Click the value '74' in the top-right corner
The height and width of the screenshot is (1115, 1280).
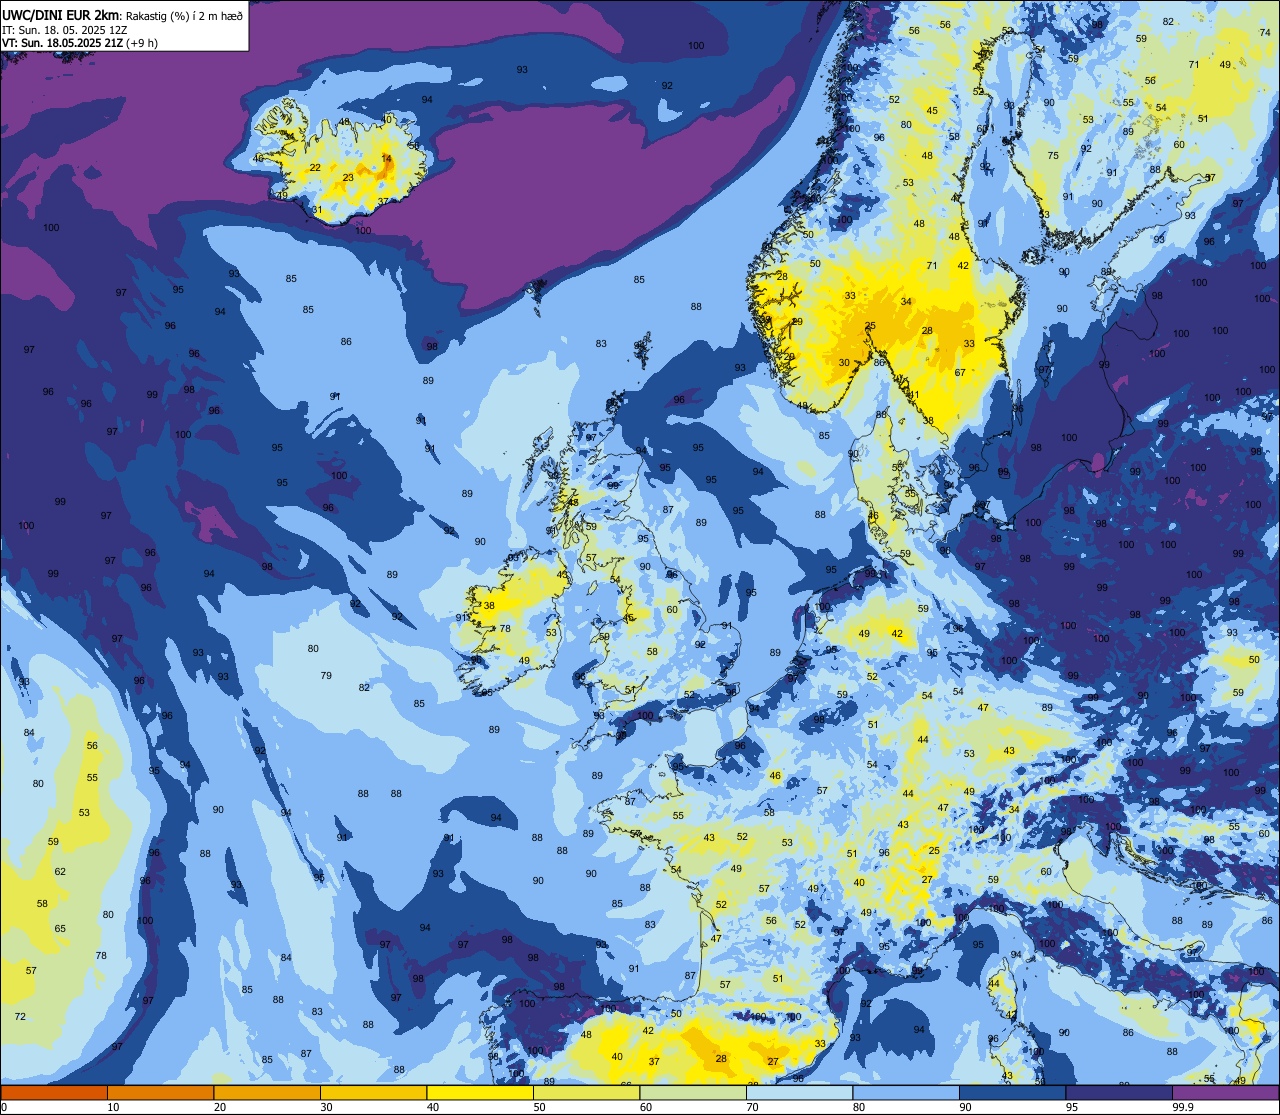click(1265, 33)
